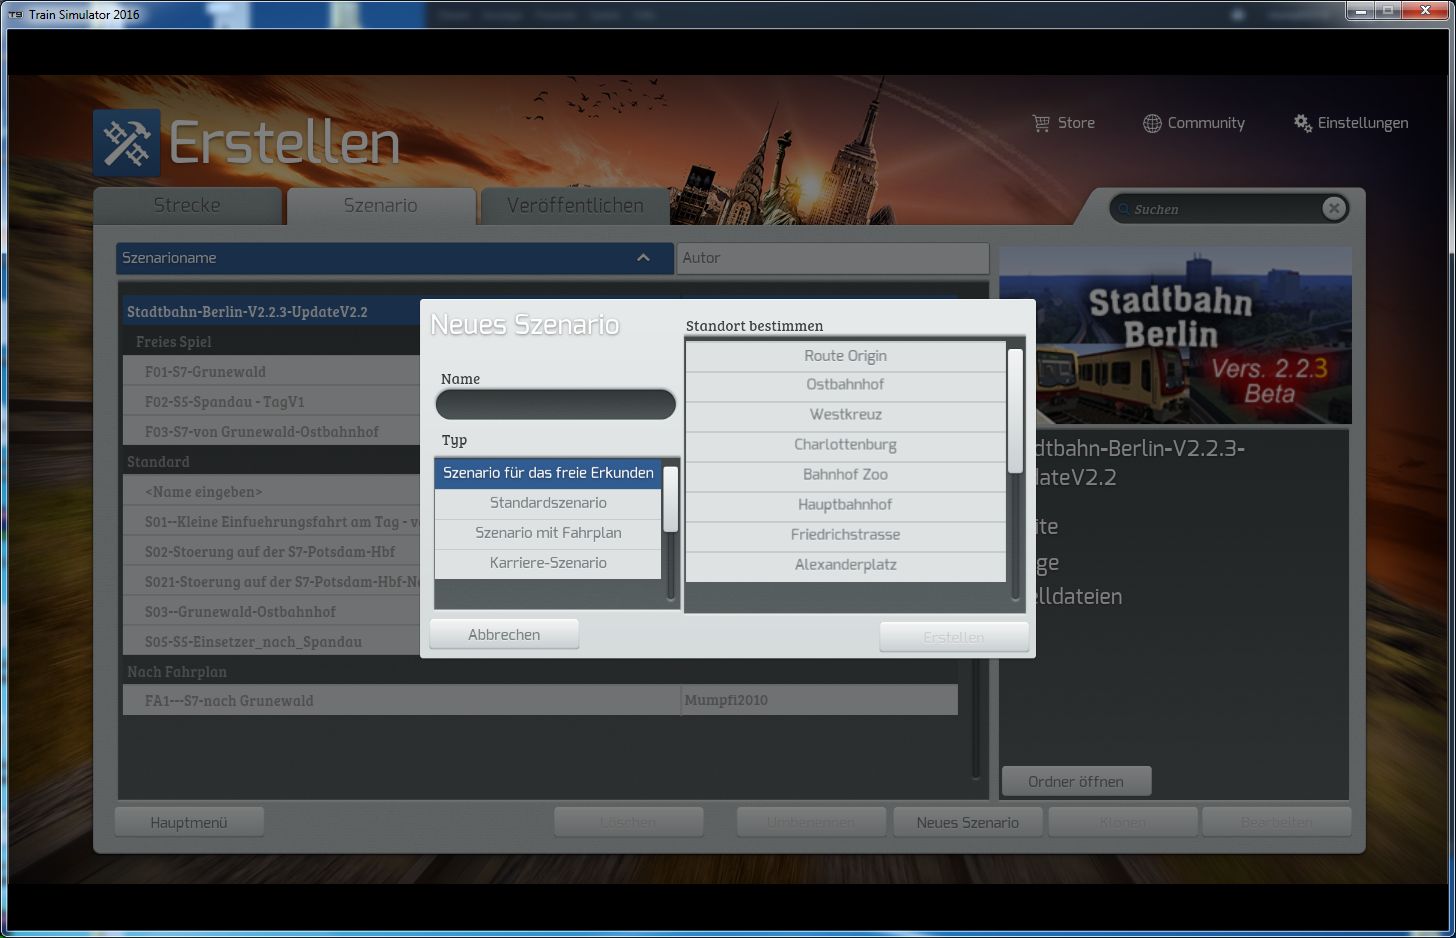Pick Karriere-Szenario type
Viewport: 1456px width, 938px height.
pyautogui.click(x=548, y=563)
